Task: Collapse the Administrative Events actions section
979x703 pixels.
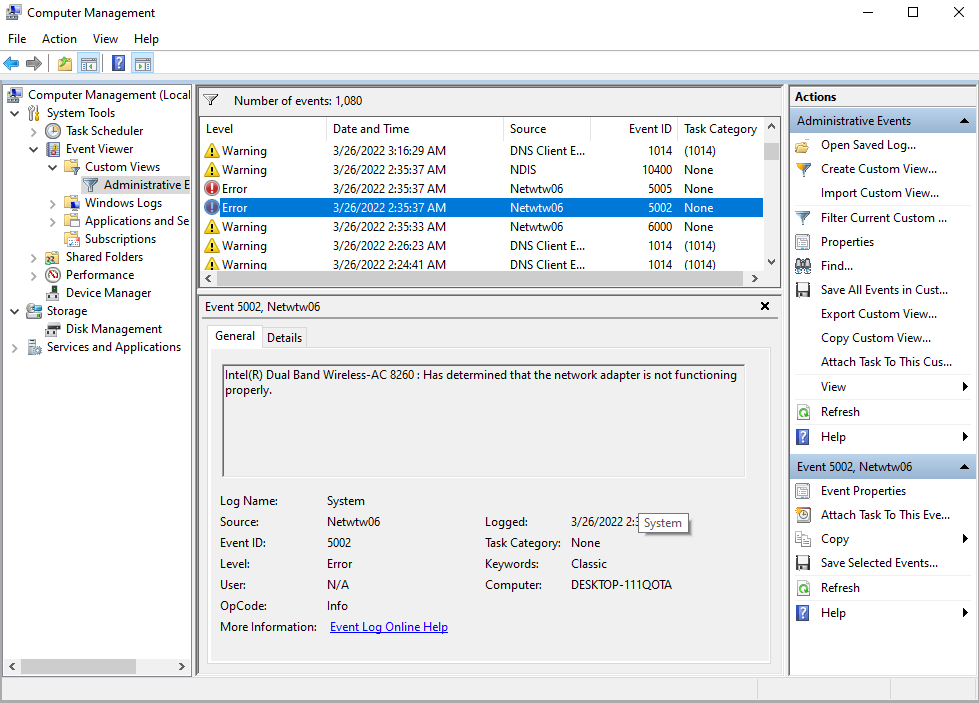Action: (965, 120)
